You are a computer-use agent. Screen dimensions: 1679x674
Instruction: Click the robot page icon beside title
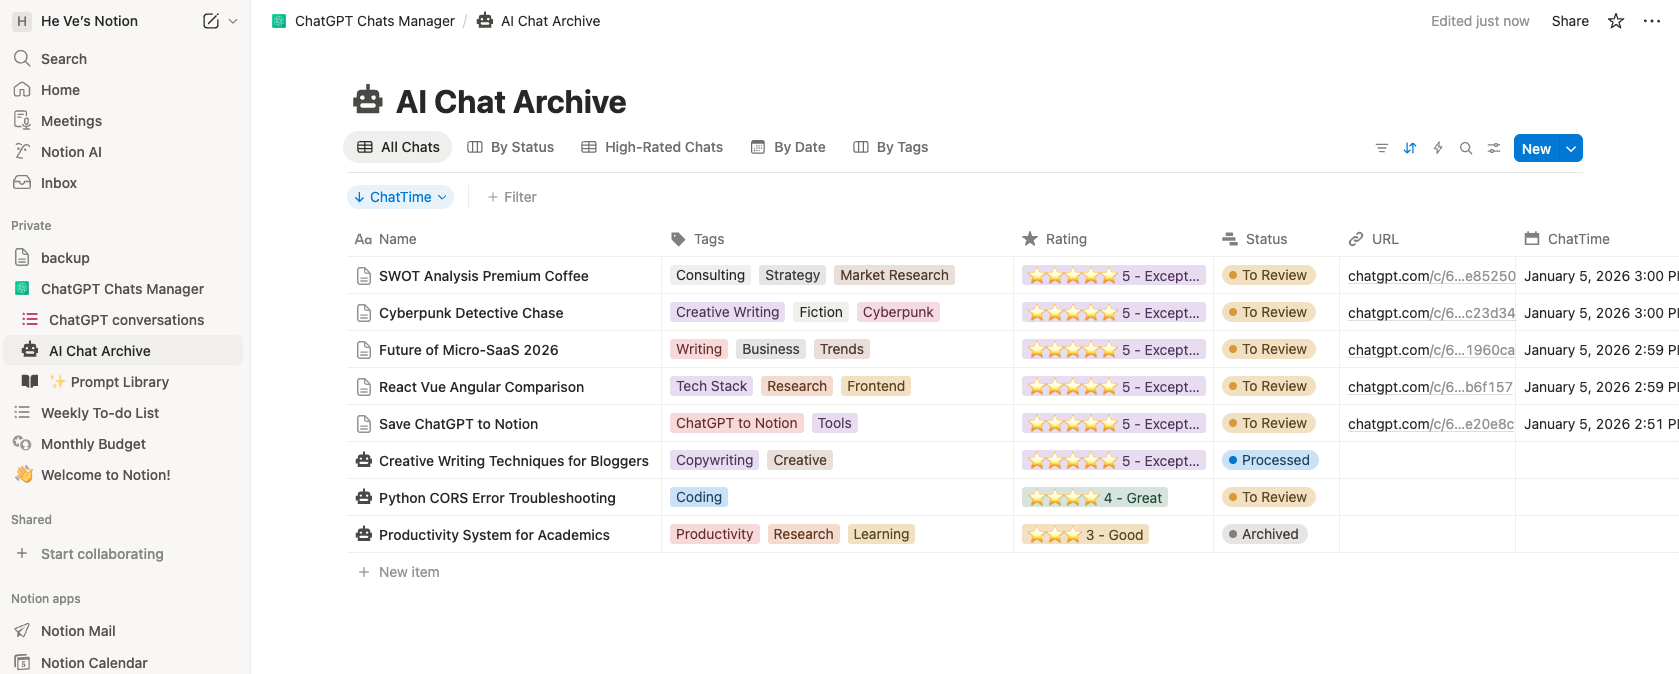(x=368, y=100)
